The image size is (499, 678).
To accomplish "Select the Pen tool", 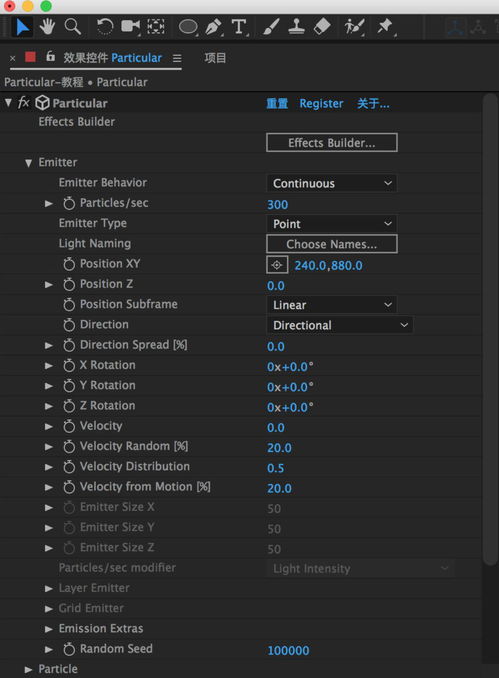I will [x=213, y=27].
